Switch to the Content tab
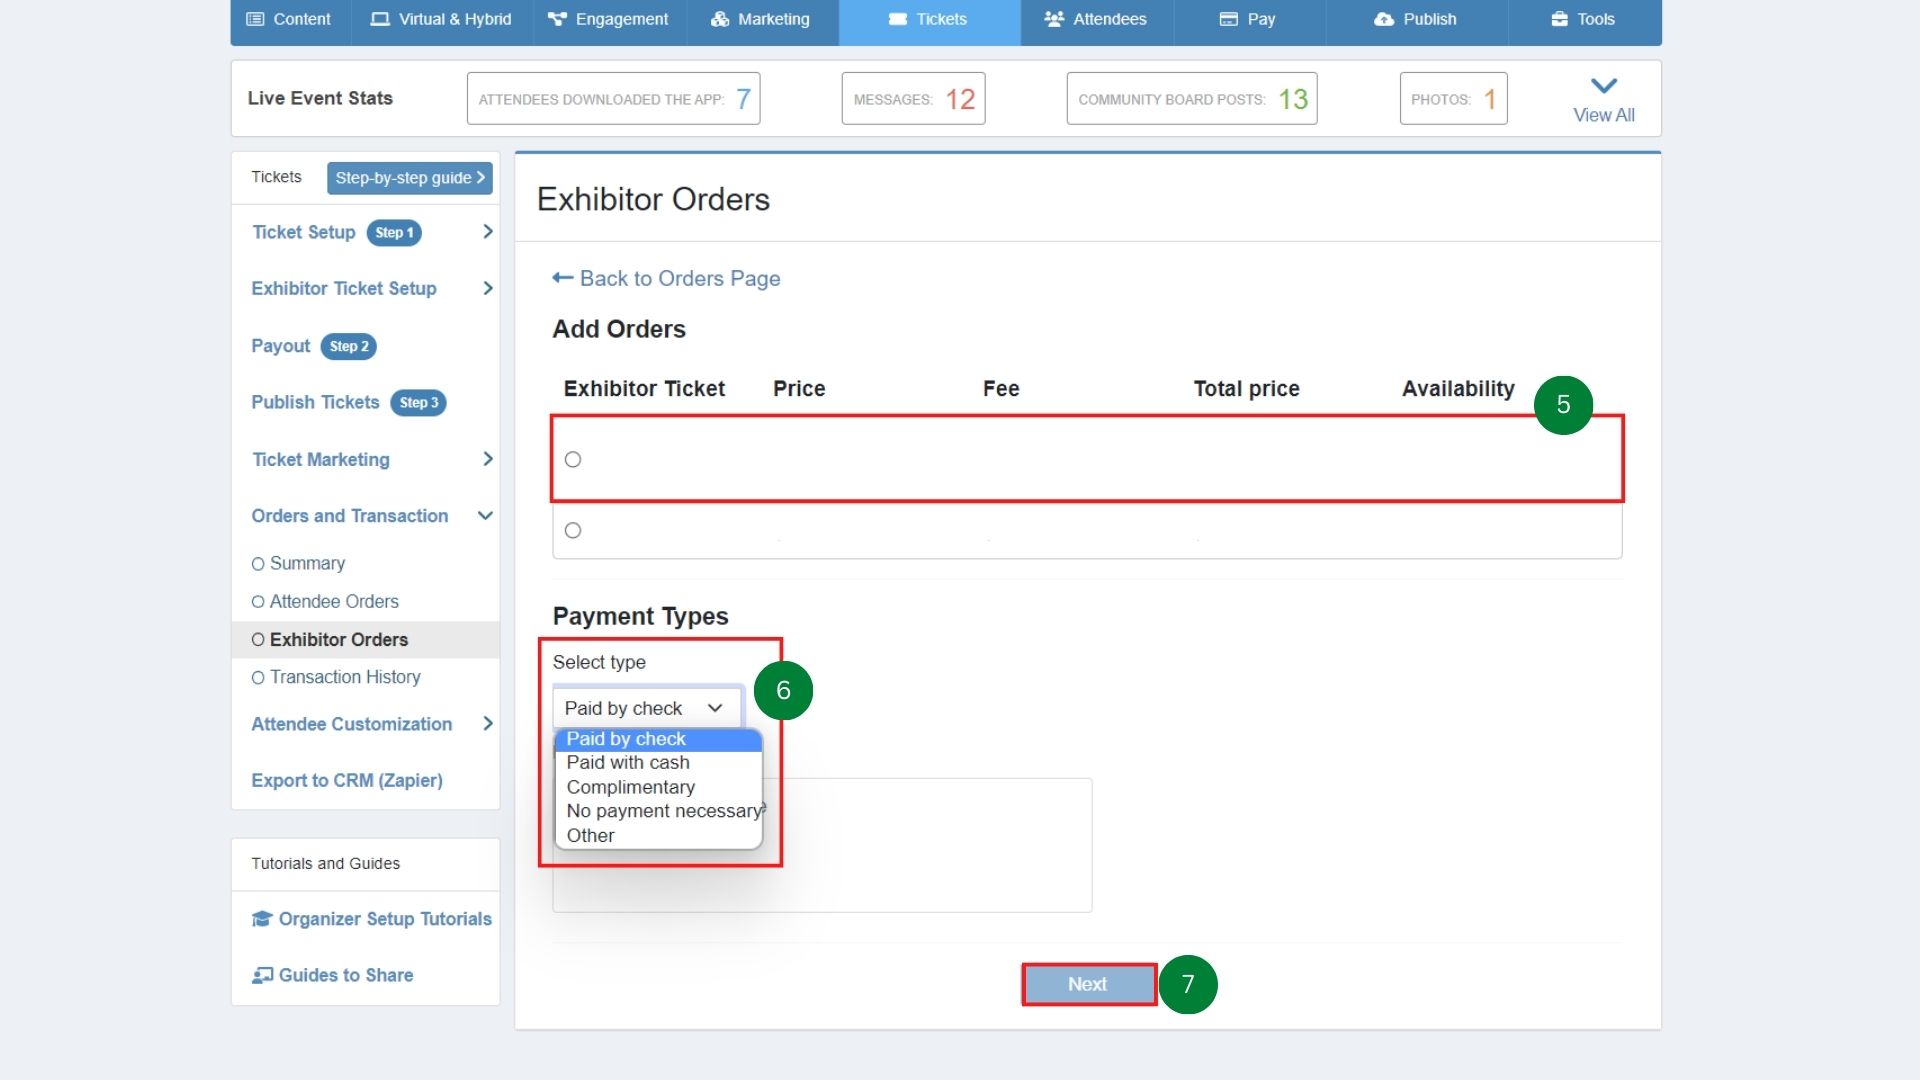This screenshot has width=1920, height=1080. 289,20
